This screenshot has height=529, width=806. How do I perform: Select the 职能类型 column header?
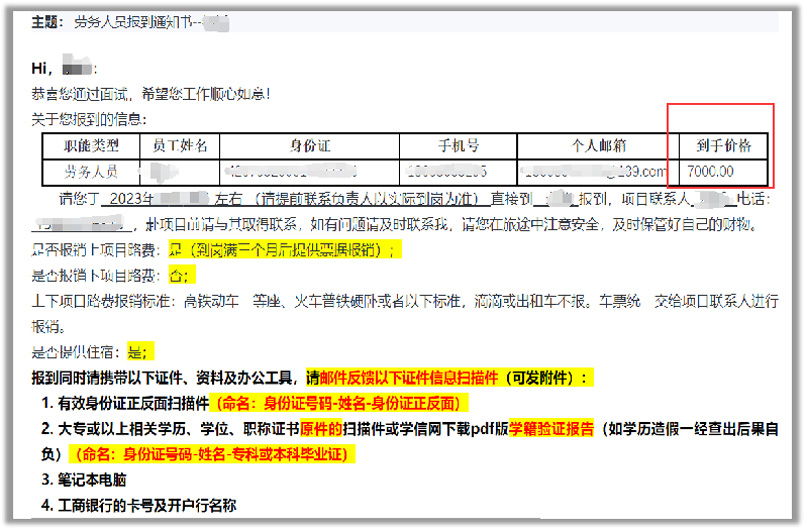point(91,146)
